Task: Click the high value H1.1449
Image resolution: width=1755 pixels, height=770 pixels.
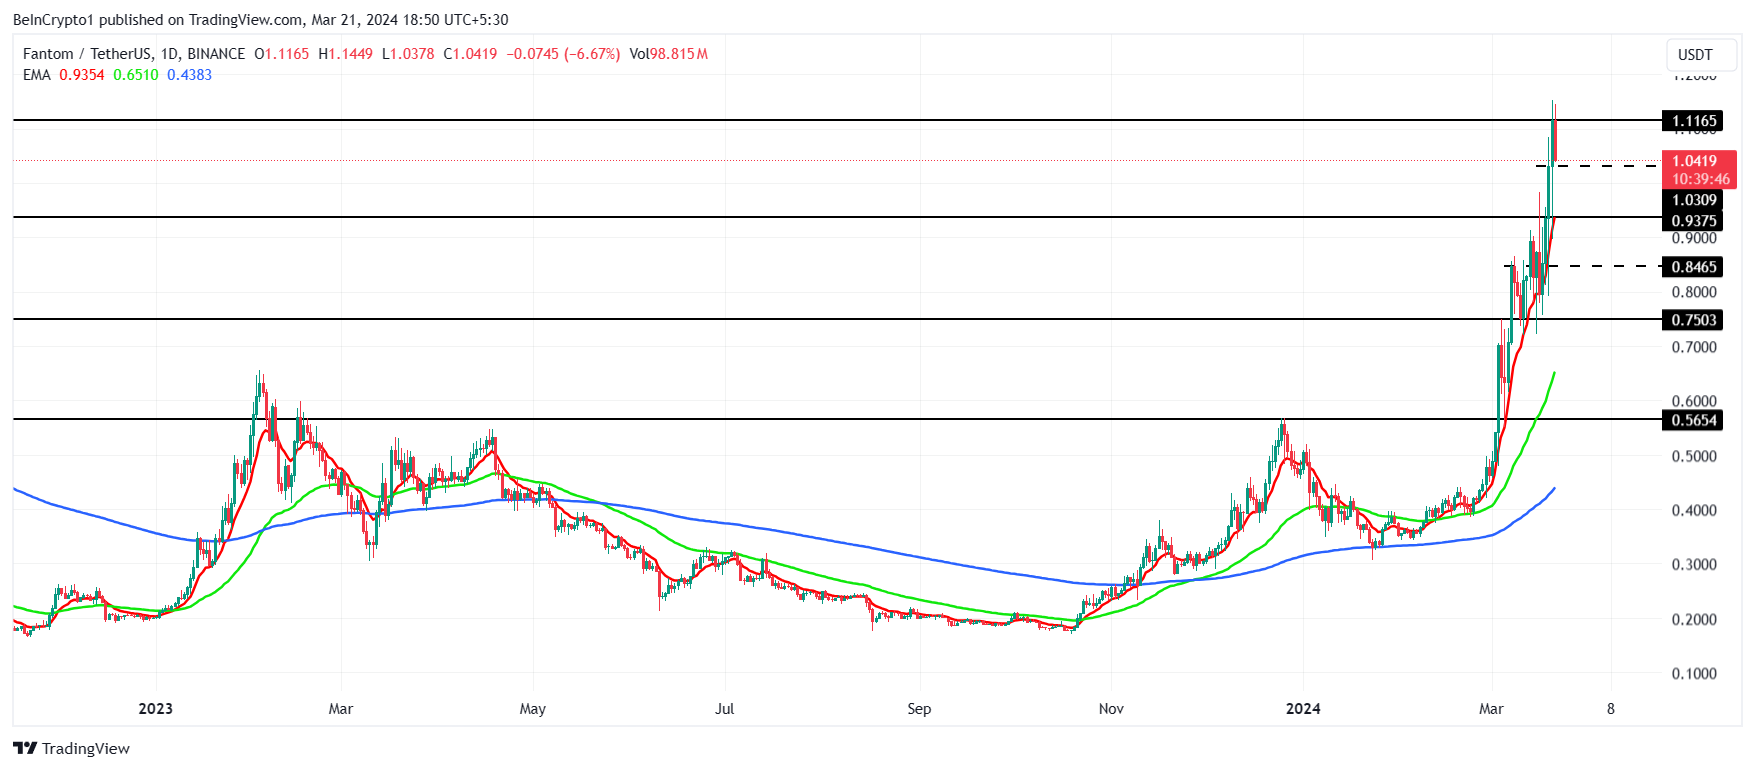Action: (x=346, y=54)
